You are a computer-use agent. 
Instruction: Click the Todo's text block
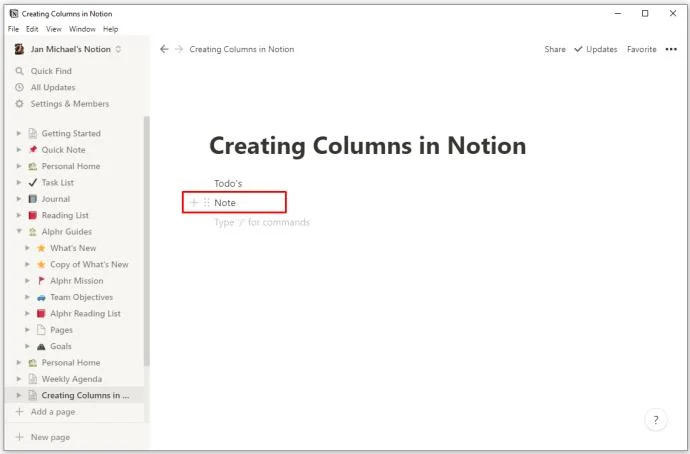coord(228,183)
